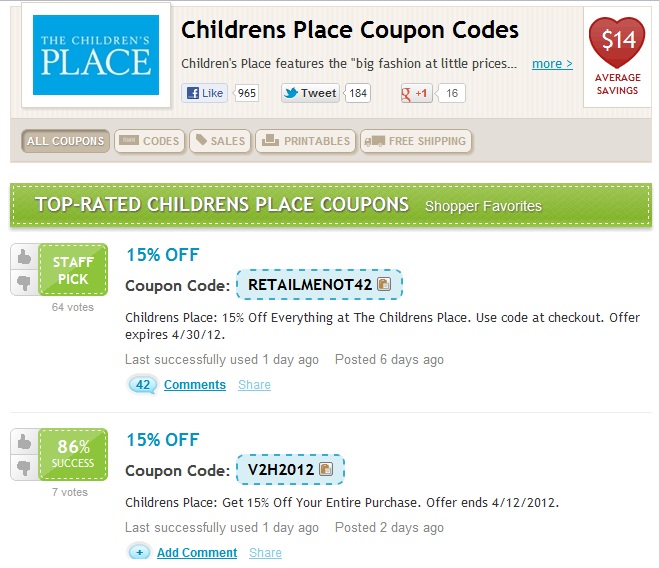
Task: Open the 42 comments speech bubble
Action: [142, 384]
